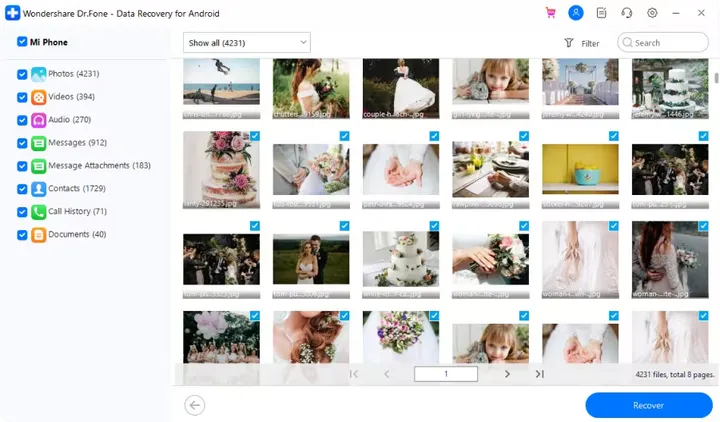Uncheck the Audio (270) checkbox
The width and height of the screenshot is (720, 422).
(22, 120)
